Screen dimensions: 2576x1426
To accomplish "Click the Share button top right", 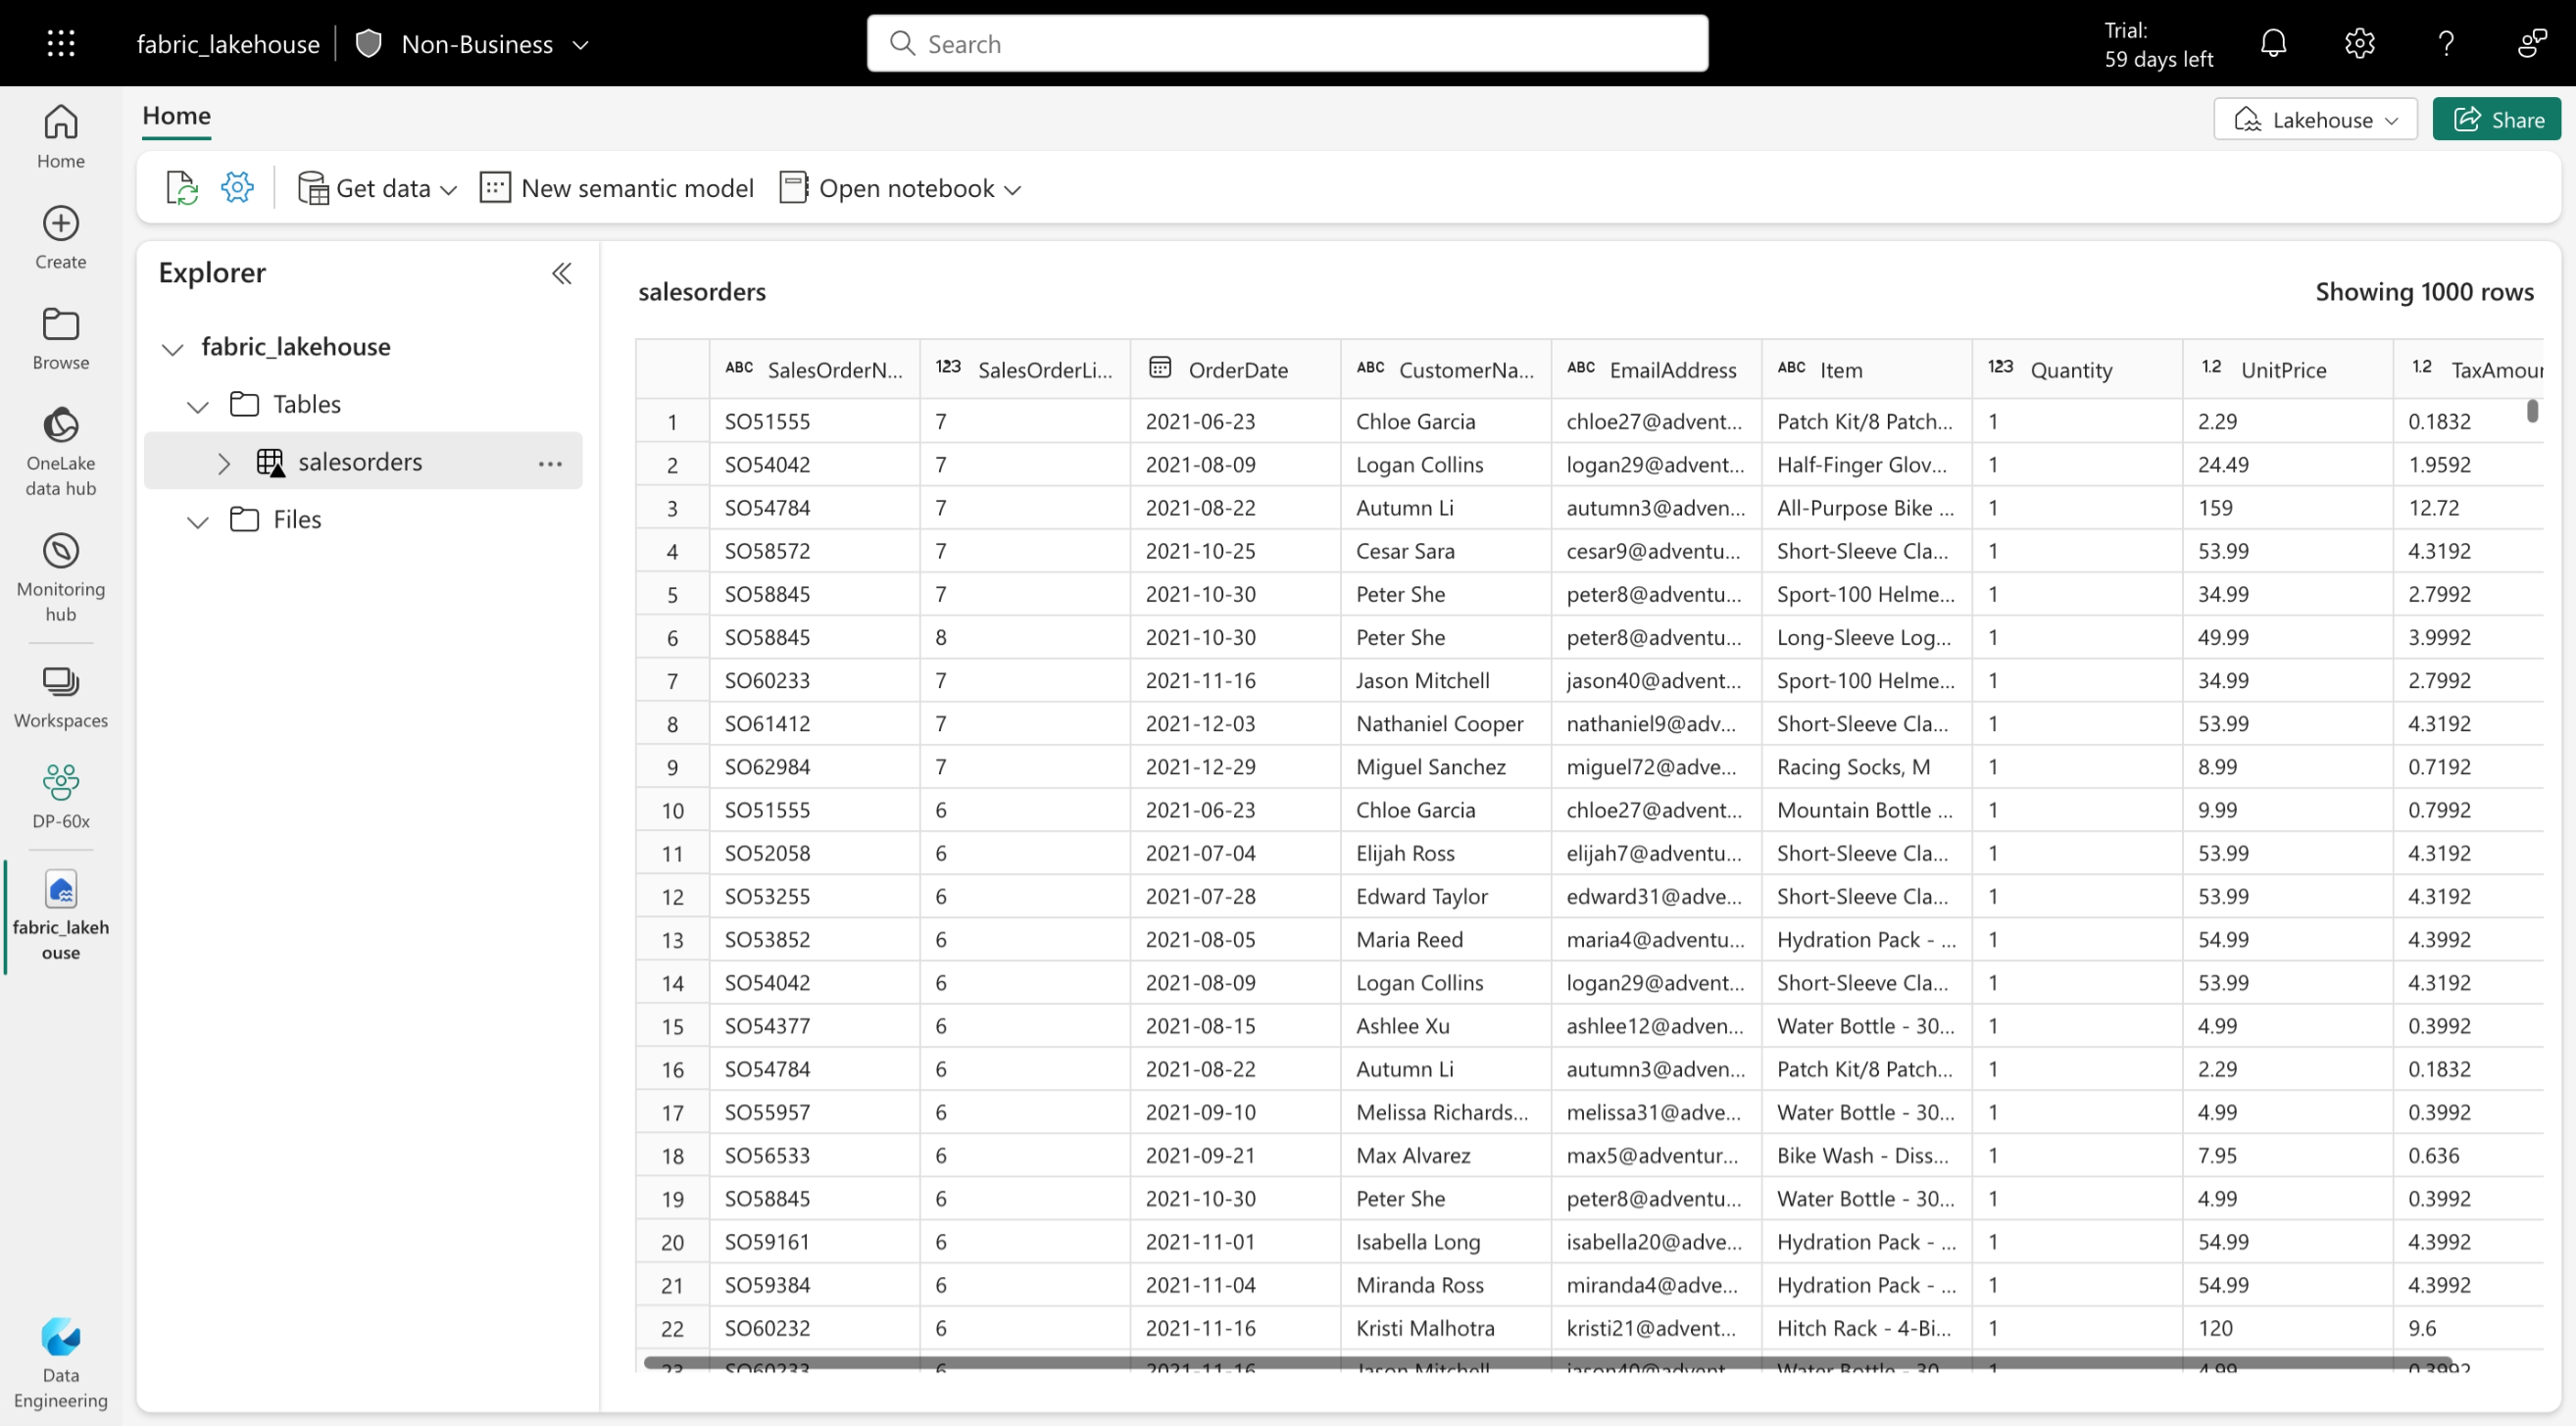I will [2502, 120].
